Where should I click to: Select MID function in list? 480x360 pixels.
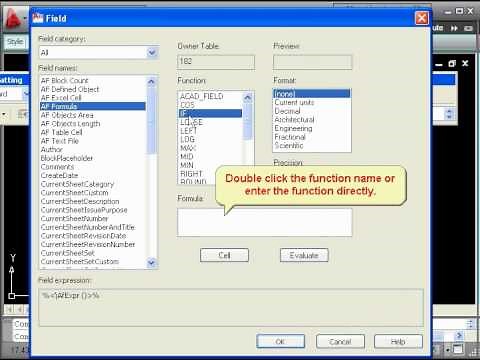pos(187,157)
